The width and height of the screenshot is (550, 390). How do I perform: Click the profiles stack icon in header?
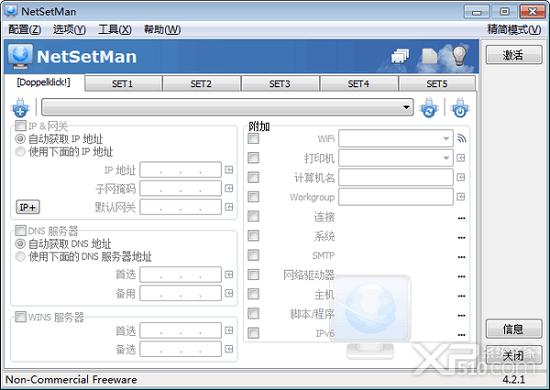coord(400,56)
